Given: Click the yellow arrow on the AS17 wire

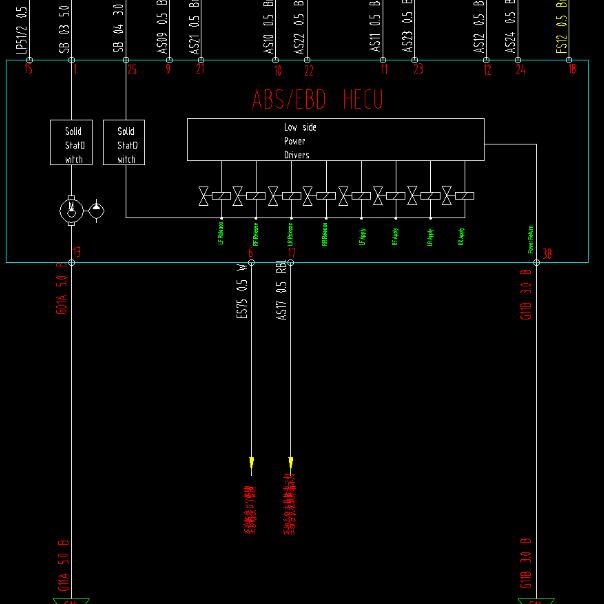Looking at the screenshot, I should (291, 466).
